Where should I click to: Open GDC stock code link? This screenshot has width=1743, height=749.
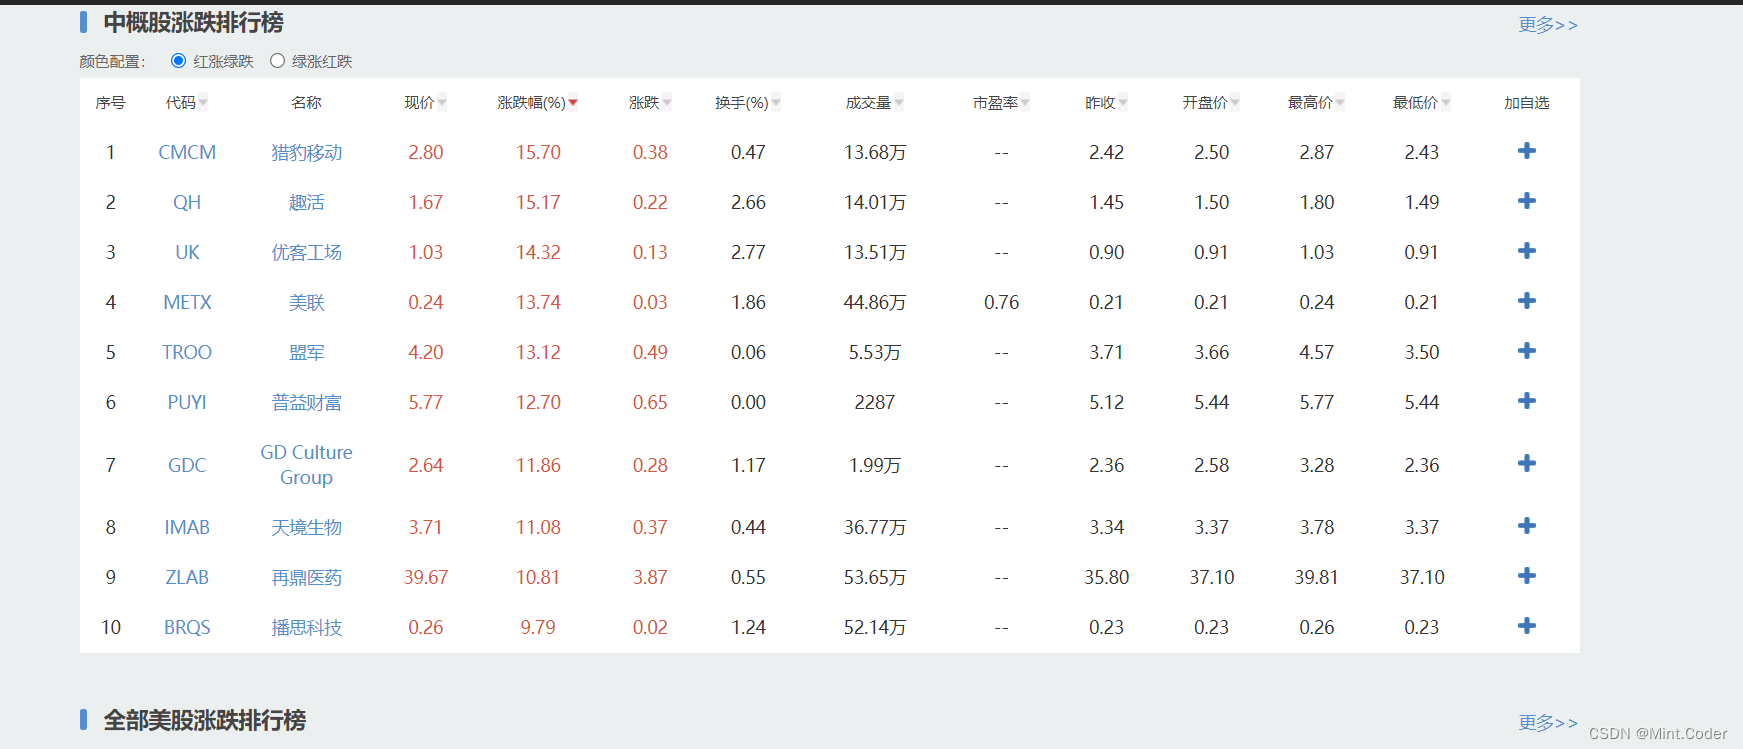187,465
